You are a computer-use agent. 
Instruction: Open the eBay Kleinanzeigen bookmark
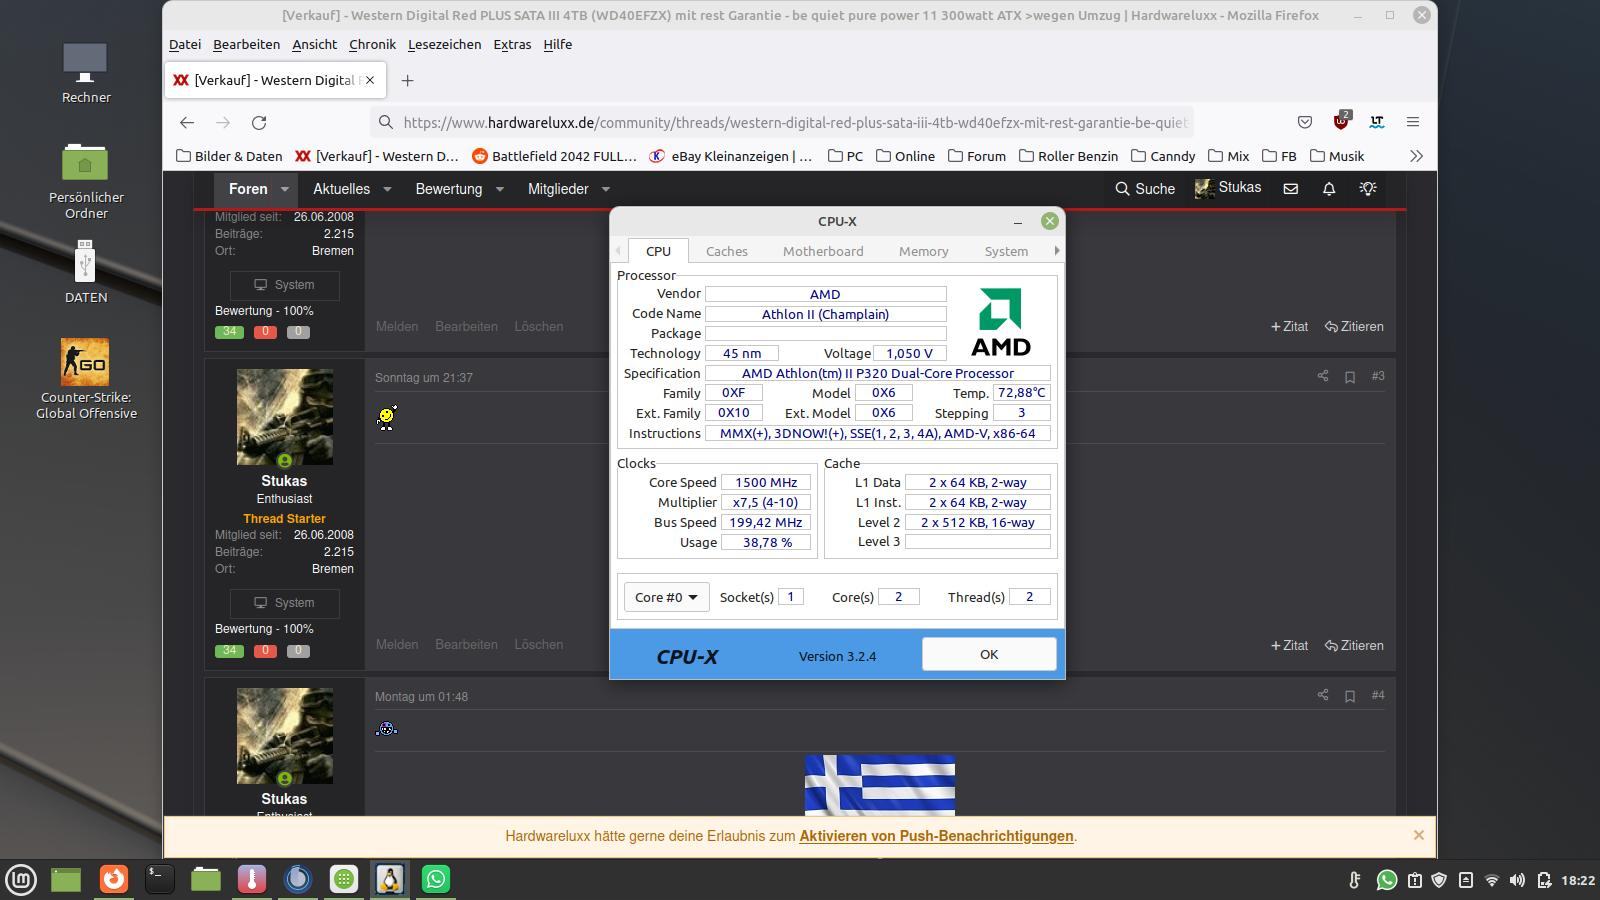coord(731,156)
